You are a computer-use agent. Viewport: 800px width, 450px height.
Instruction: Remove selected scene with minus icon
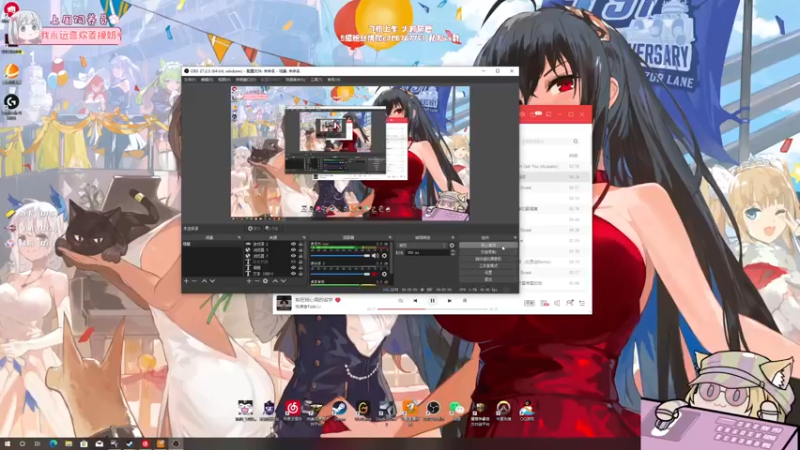coord(194,281)
